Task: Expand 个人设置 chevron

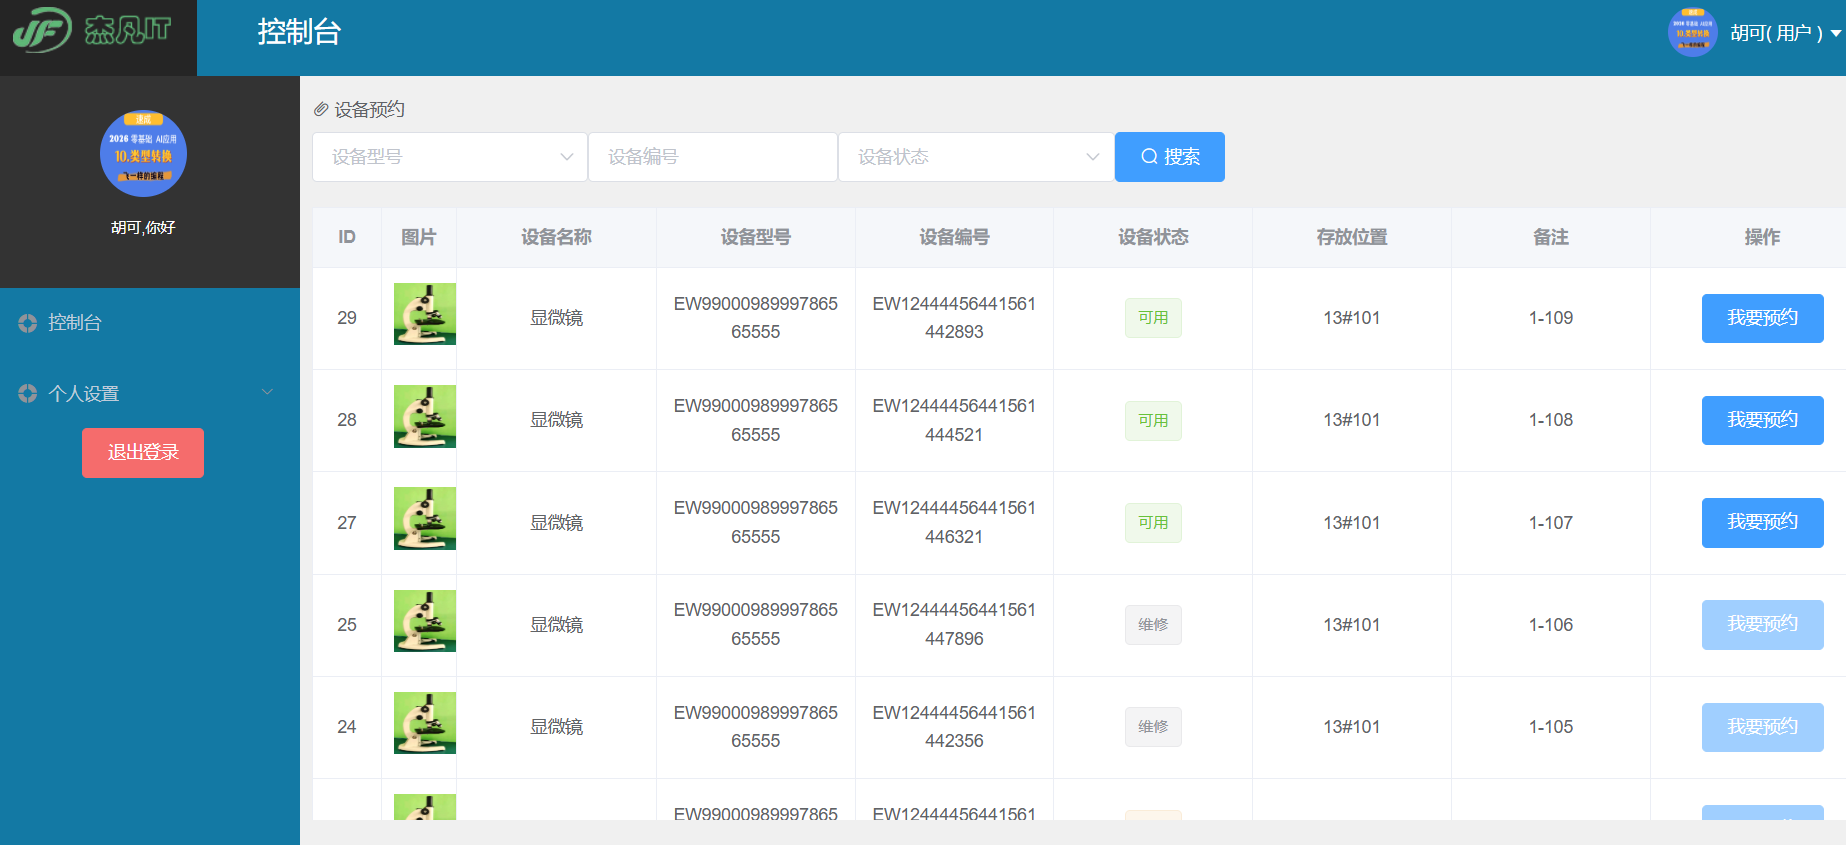Action: (x=267, y=392)
